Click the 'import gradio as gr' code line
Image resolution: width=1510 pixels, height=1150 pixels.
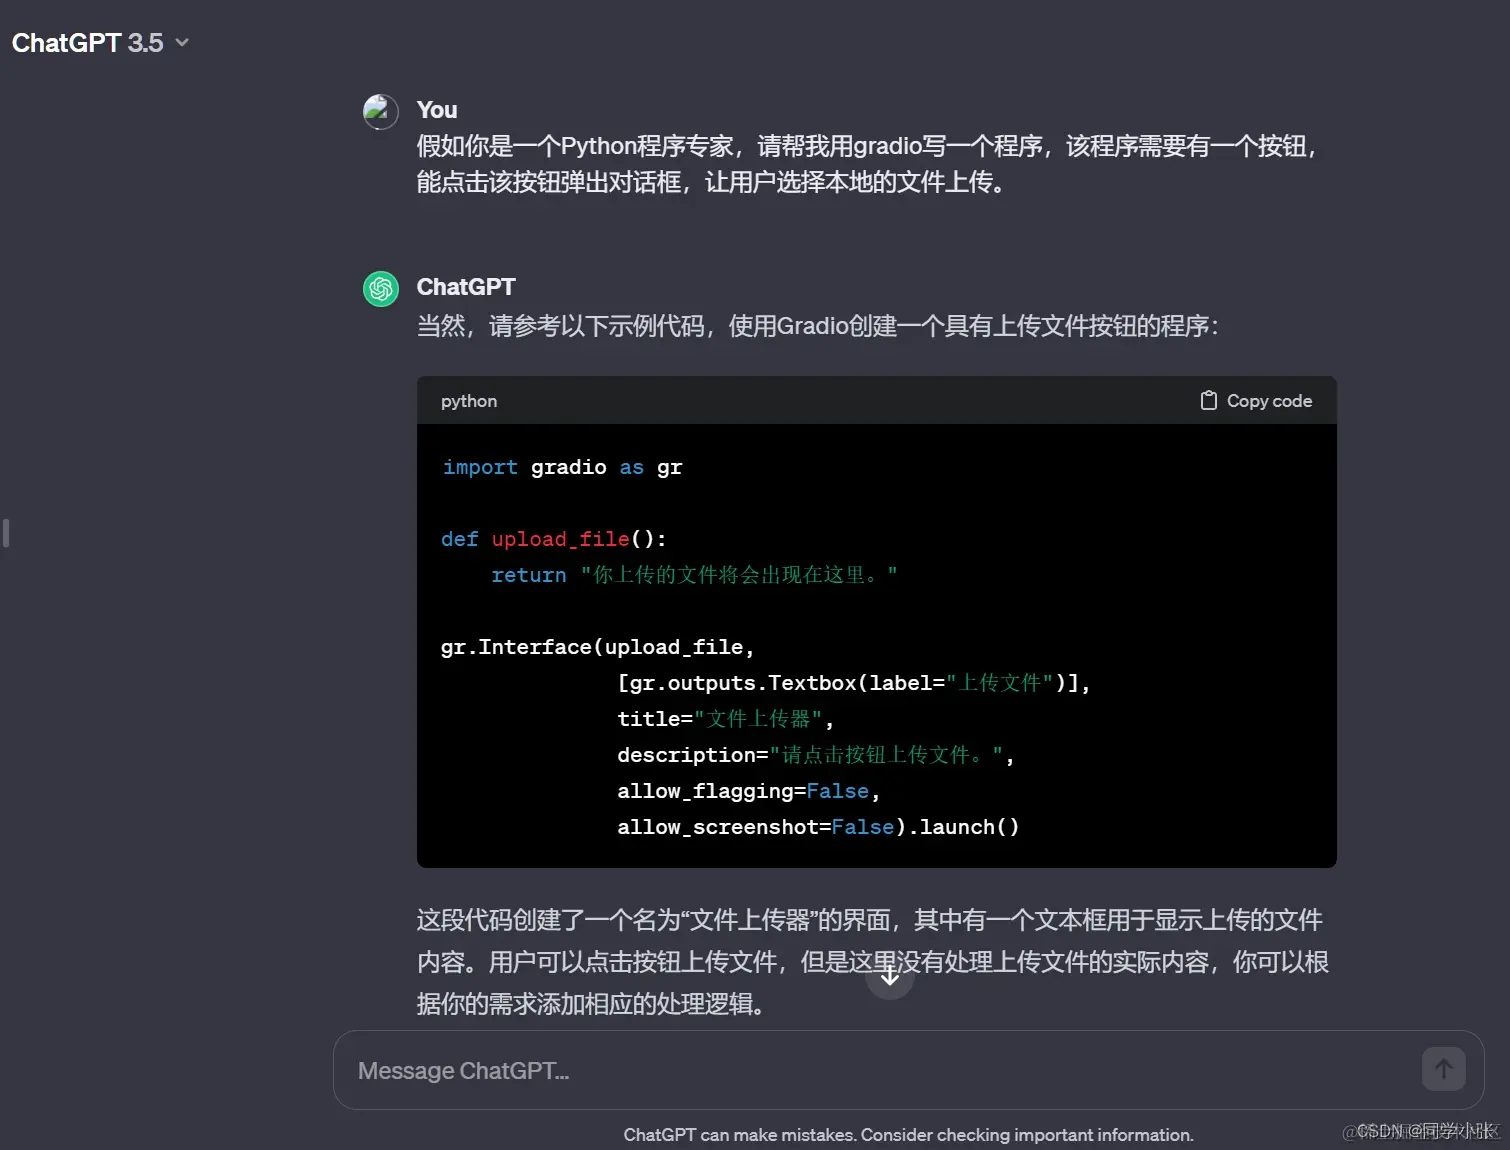click(x=562, y=467)
